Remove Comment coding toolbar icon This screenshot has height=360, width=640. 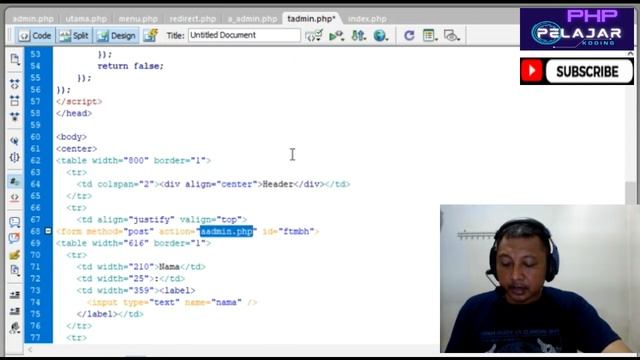coord(15,238)
